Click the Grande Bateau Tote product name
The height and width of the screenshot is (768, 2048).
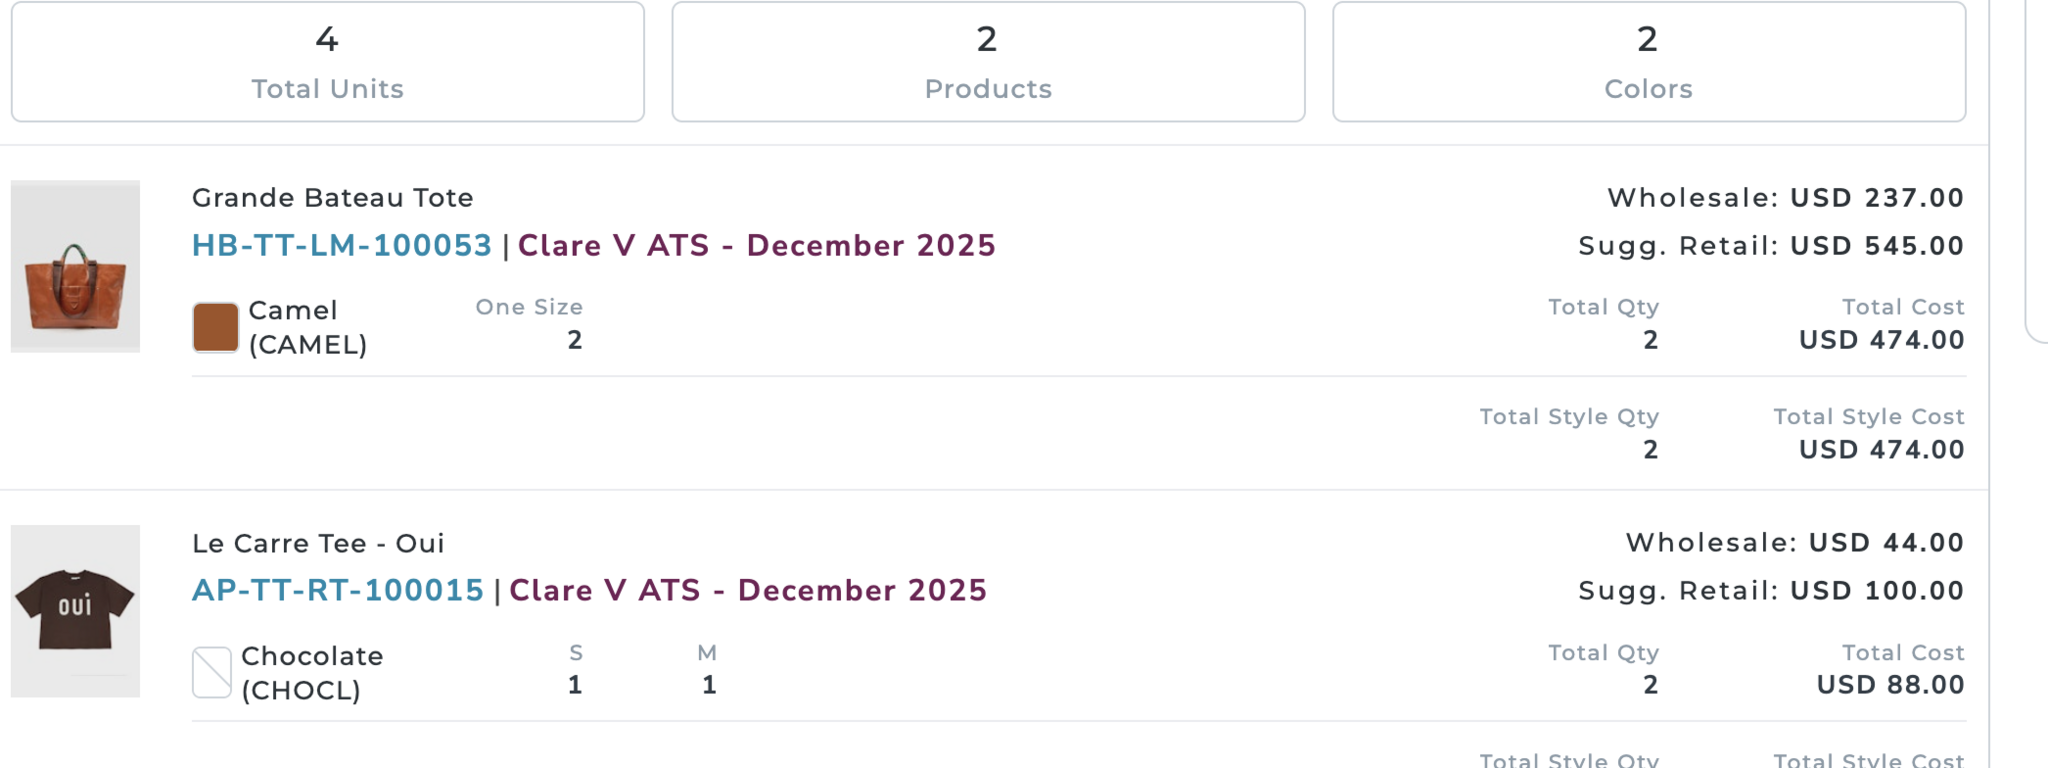point(333,198)
